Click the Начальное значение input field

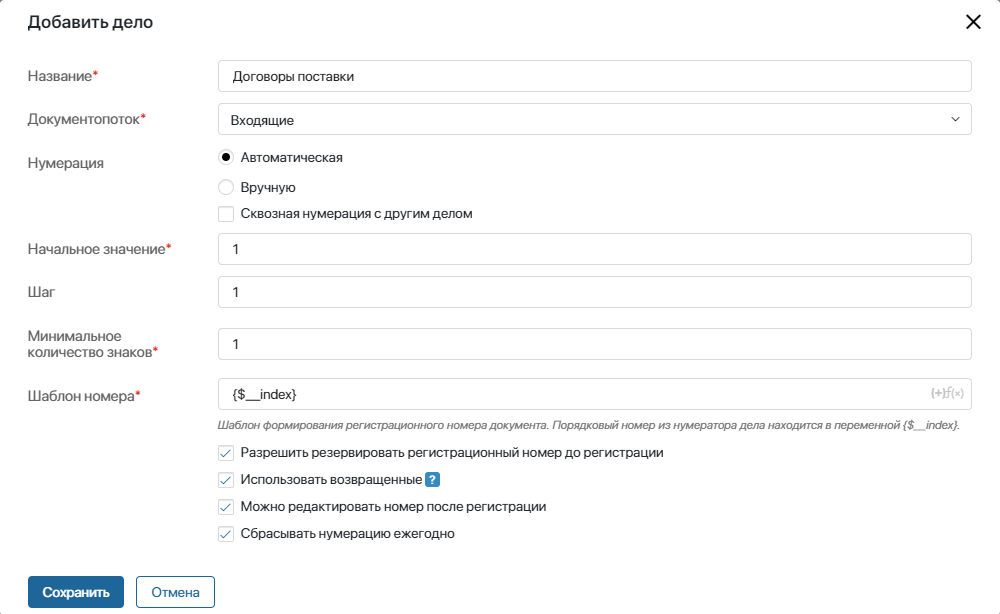click(x=595, y=249)
